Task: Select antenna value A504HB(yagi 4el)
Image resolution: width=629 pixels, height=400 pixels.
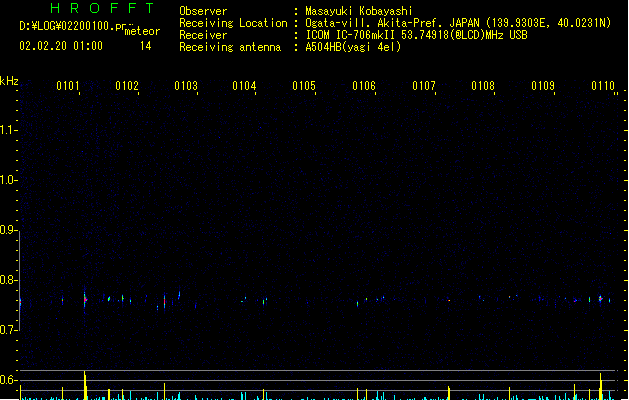Action: coord(353,47)
